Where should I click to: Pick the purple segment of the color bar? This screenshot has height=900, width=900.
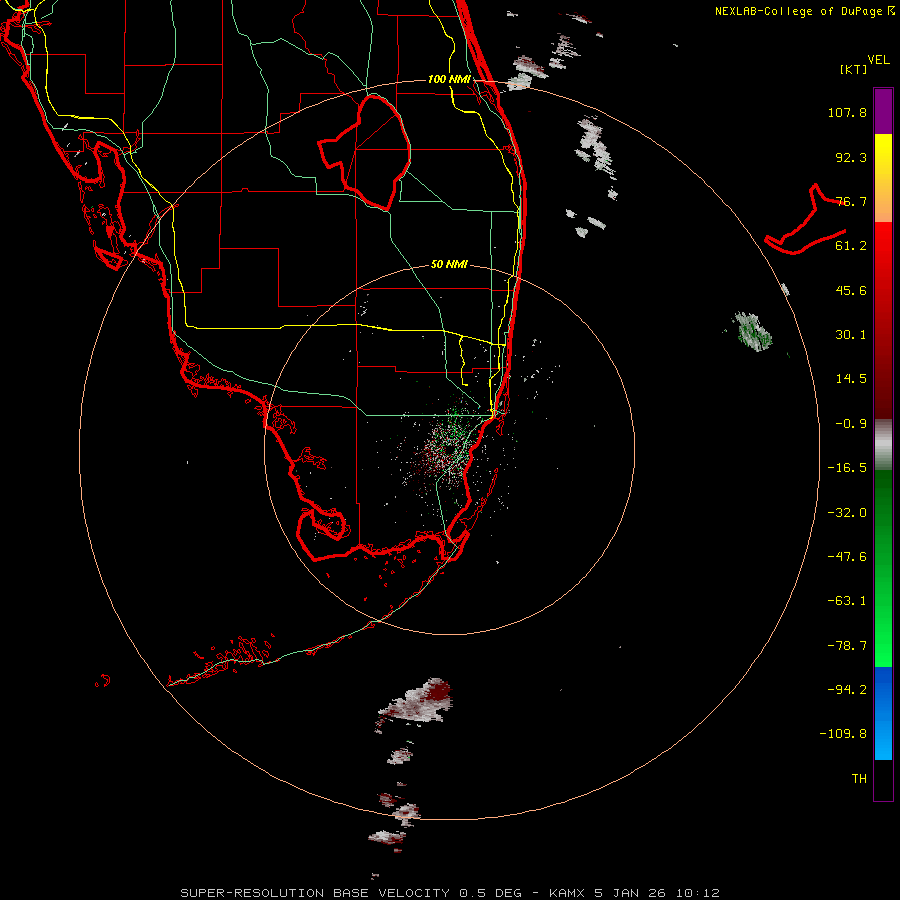tap(883, 111)
